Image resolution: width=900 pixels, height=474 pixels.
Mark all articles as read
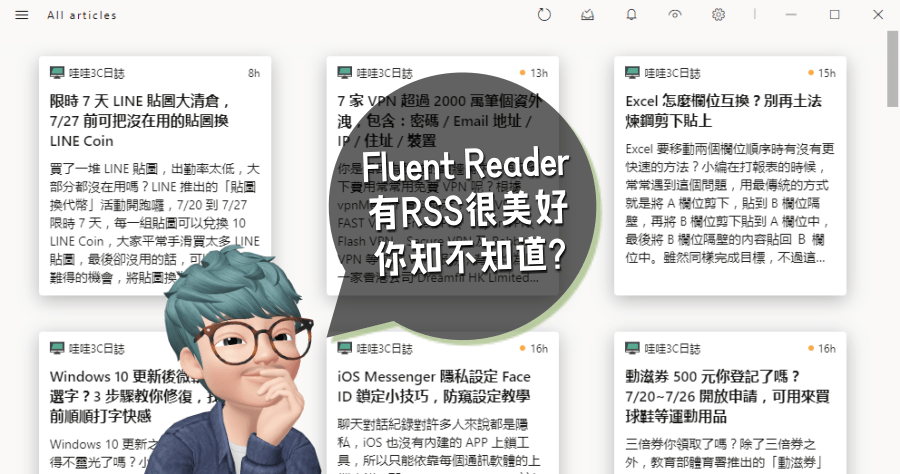point(588,15)
